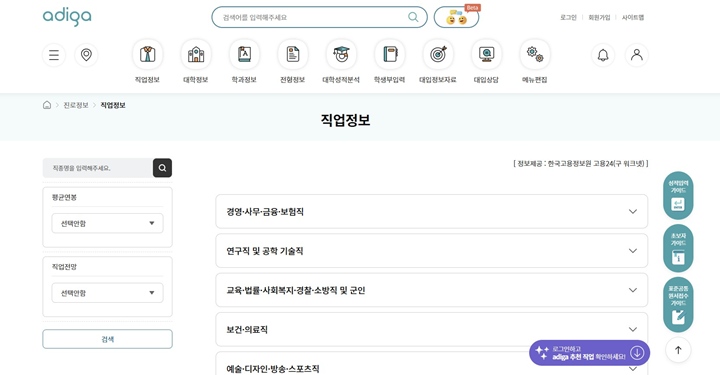Go to home via breadcrumb house icon
Image resolution: width=720 pixels, height=375 pixels.
coord(47,105)
